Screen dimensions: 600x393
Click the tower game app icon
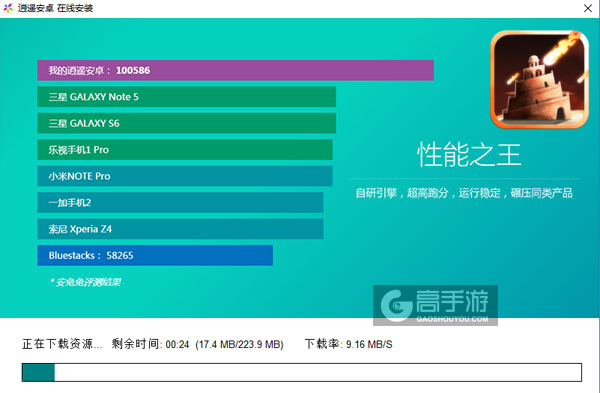coord(539,80)
